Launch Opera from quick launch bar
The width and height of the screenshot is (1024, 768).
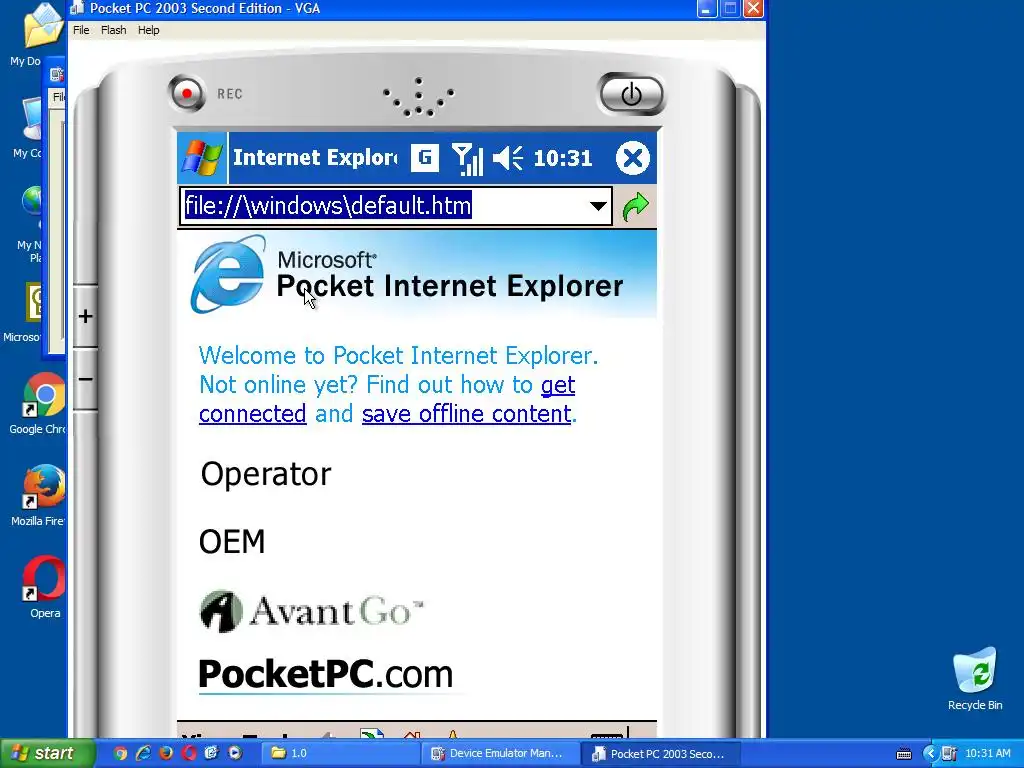[x=189, y=753]
